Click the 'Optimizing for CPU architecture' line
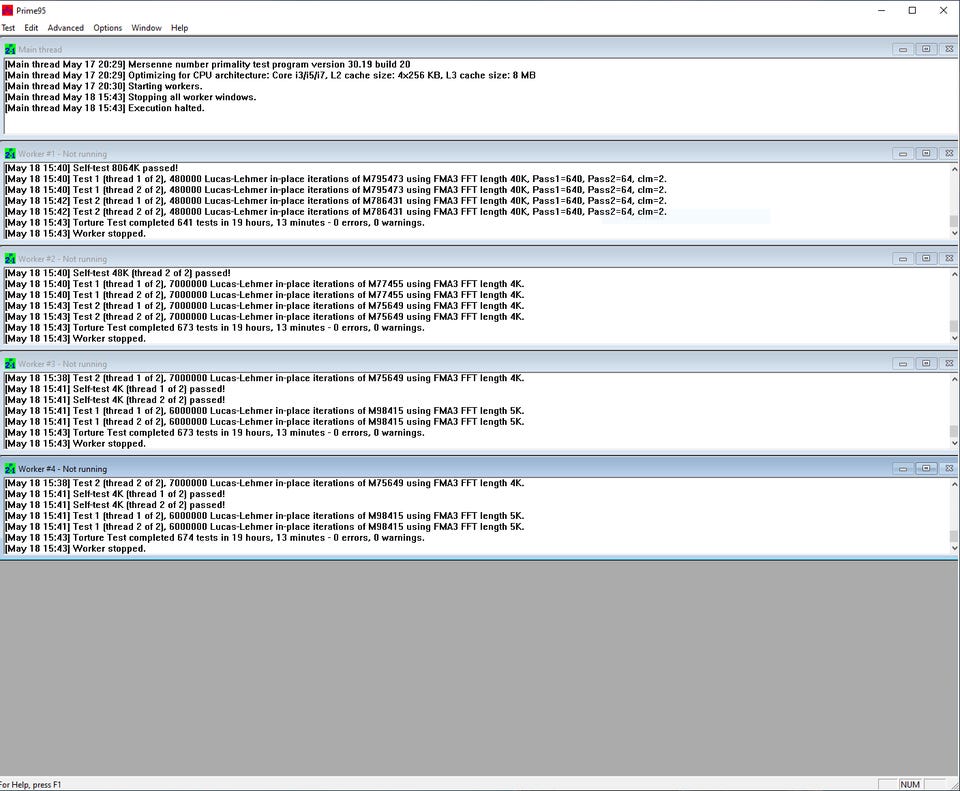The height and width of the screenshot is (791, 960). pos(270,75)
